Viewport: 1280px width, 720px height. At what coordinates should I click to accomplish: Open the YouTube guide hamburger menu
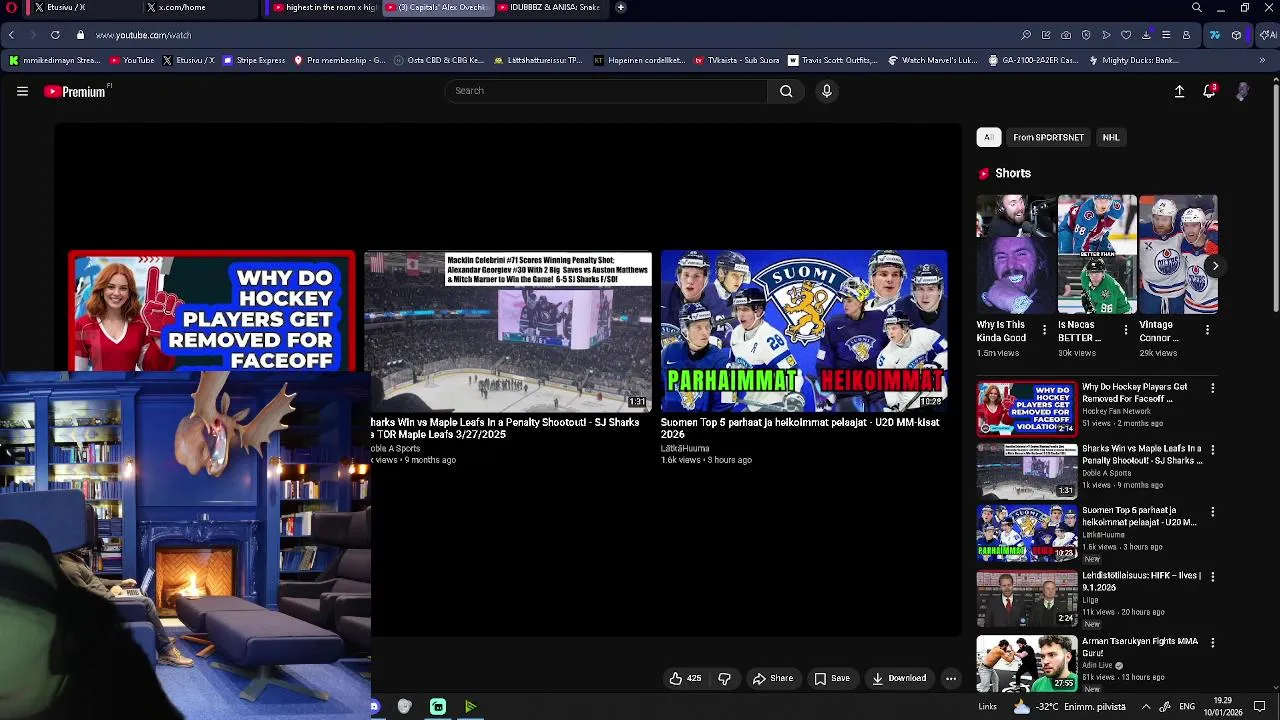click(22, 91)
